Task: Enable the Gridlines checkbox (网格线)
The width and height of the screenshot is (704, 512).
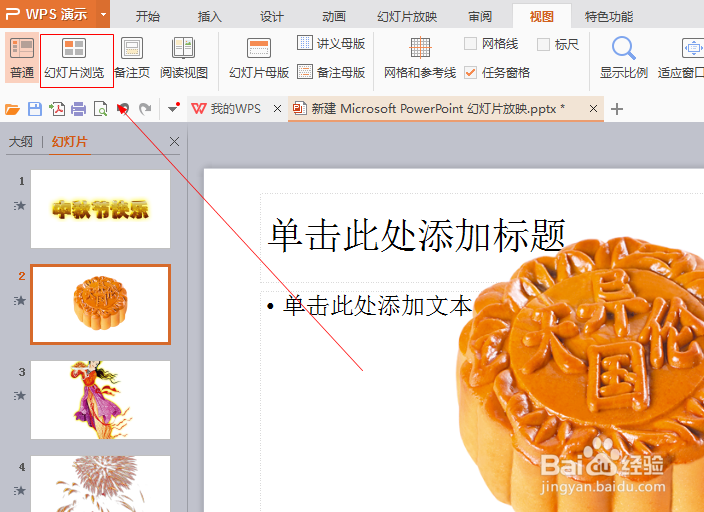Action: click(x=470, y=44)
